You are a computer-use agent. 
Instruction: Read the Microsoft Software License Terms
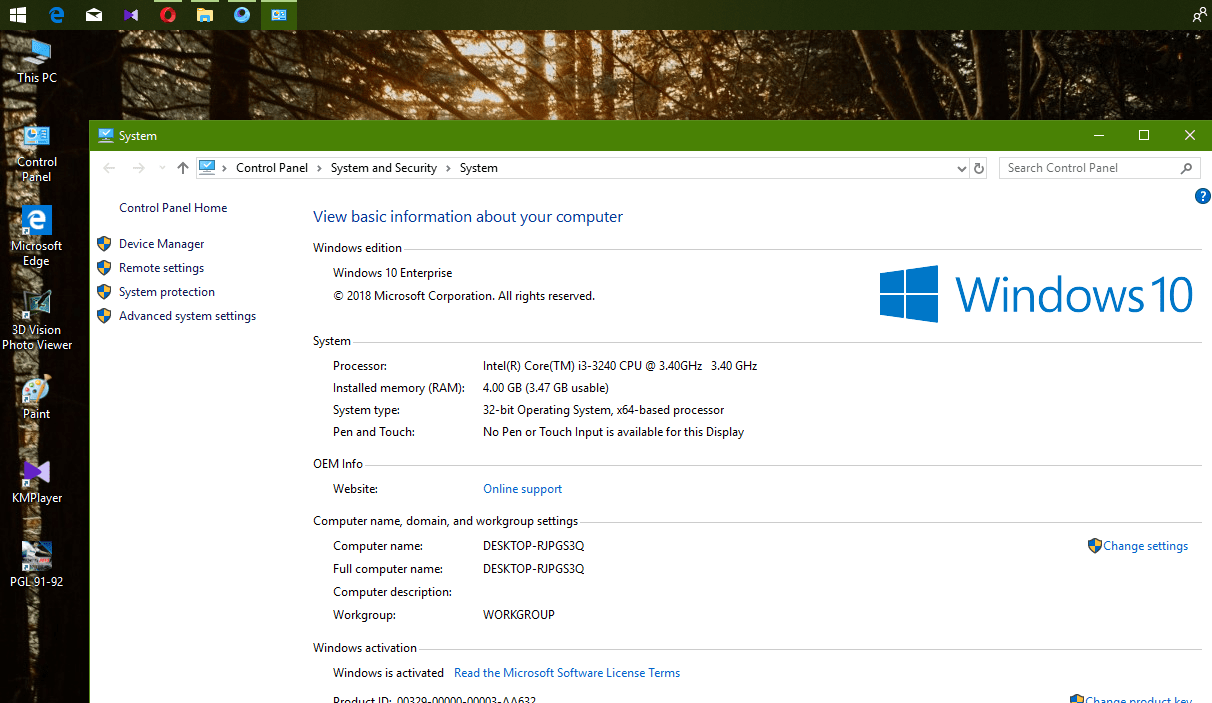click(567, 673)
